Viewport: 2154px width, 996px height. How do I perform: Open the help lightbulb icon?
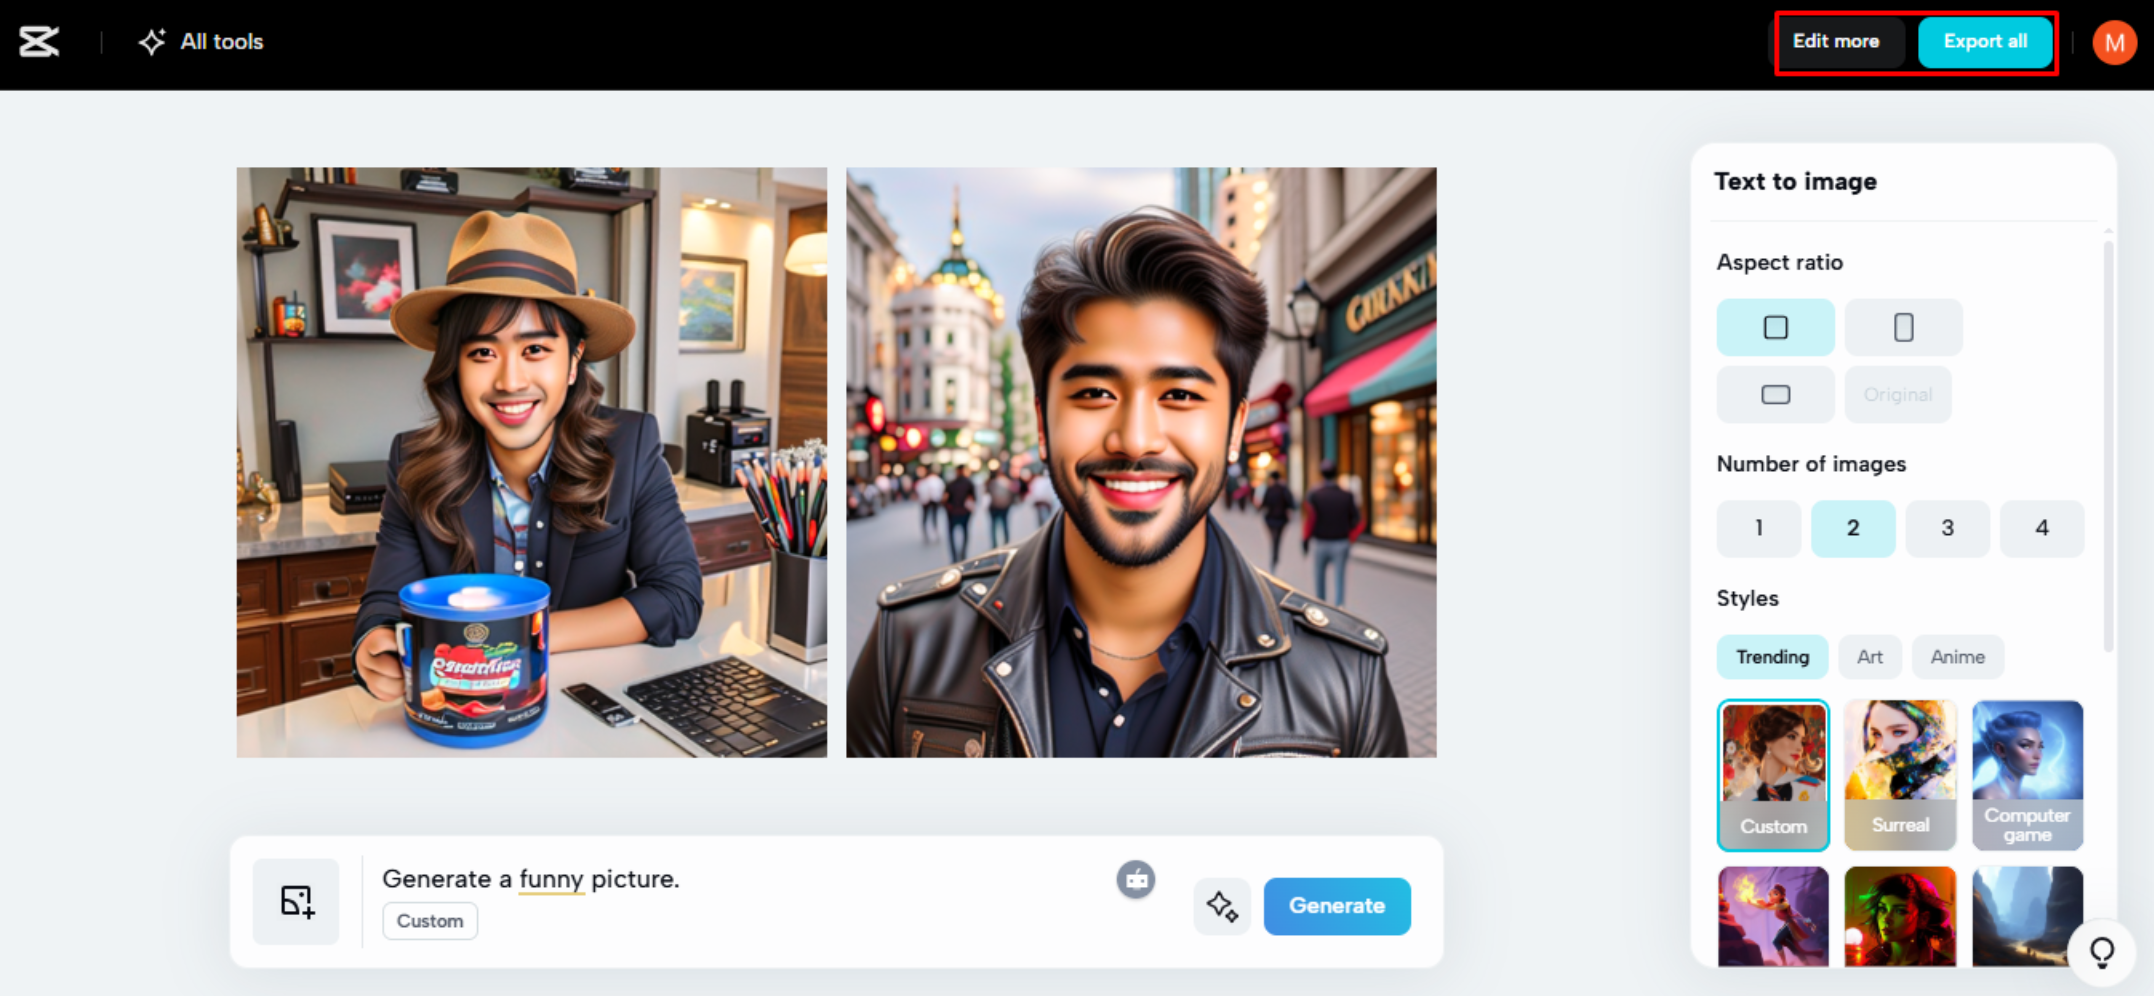tap(2100, 951)
